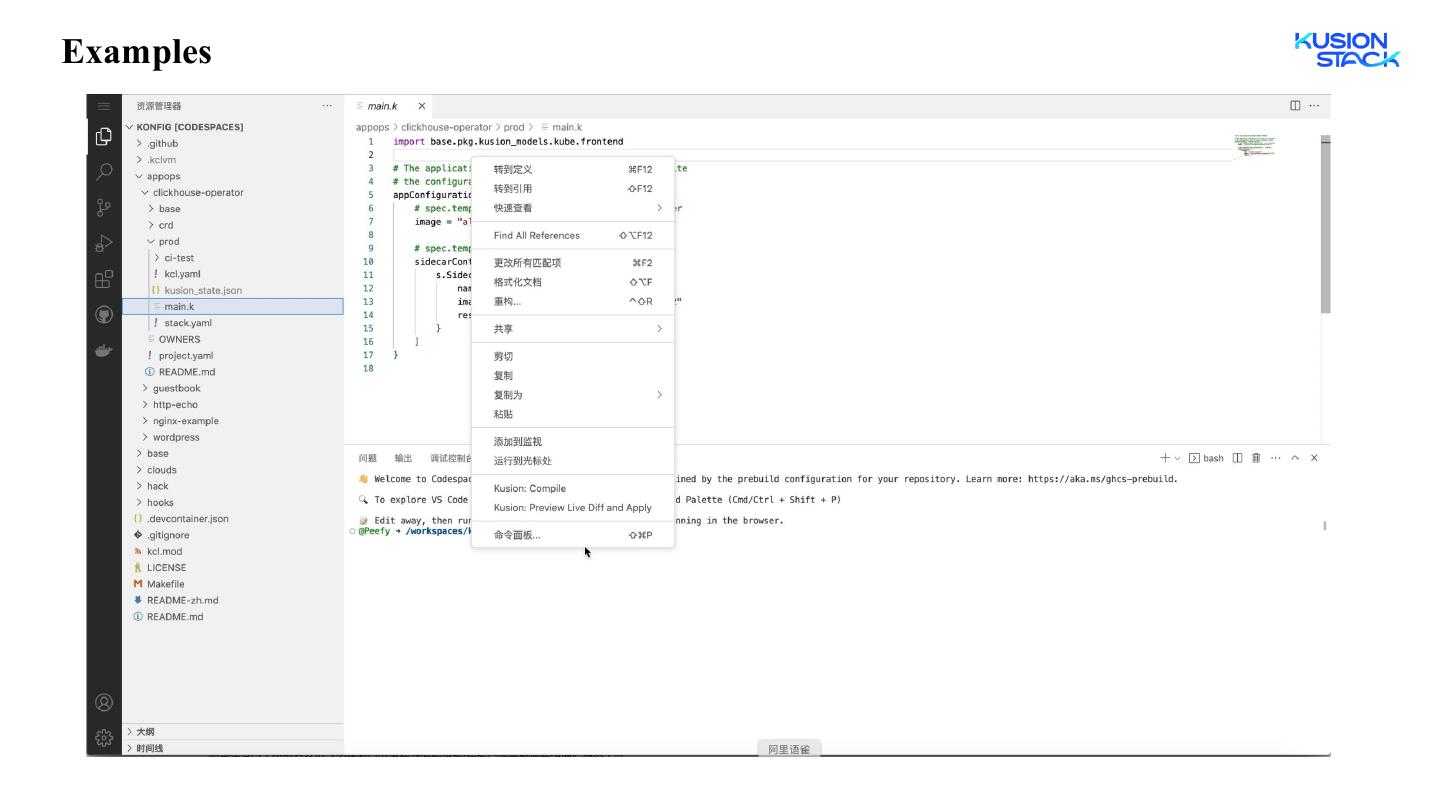1440x810 pixels.
Task: Split the editor with the layout icon
Action: coord(1295,106)
